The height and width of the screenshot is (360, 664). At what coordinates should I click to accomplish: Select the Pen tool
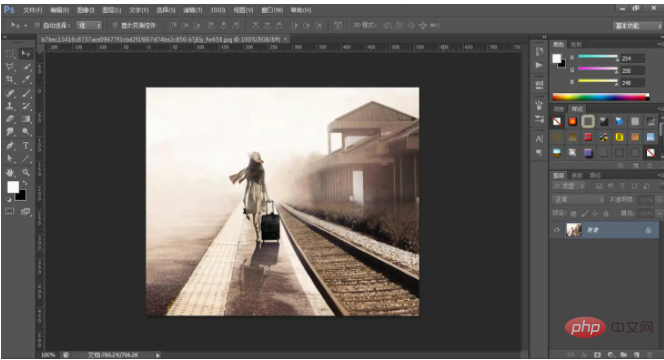pos(10,146)
